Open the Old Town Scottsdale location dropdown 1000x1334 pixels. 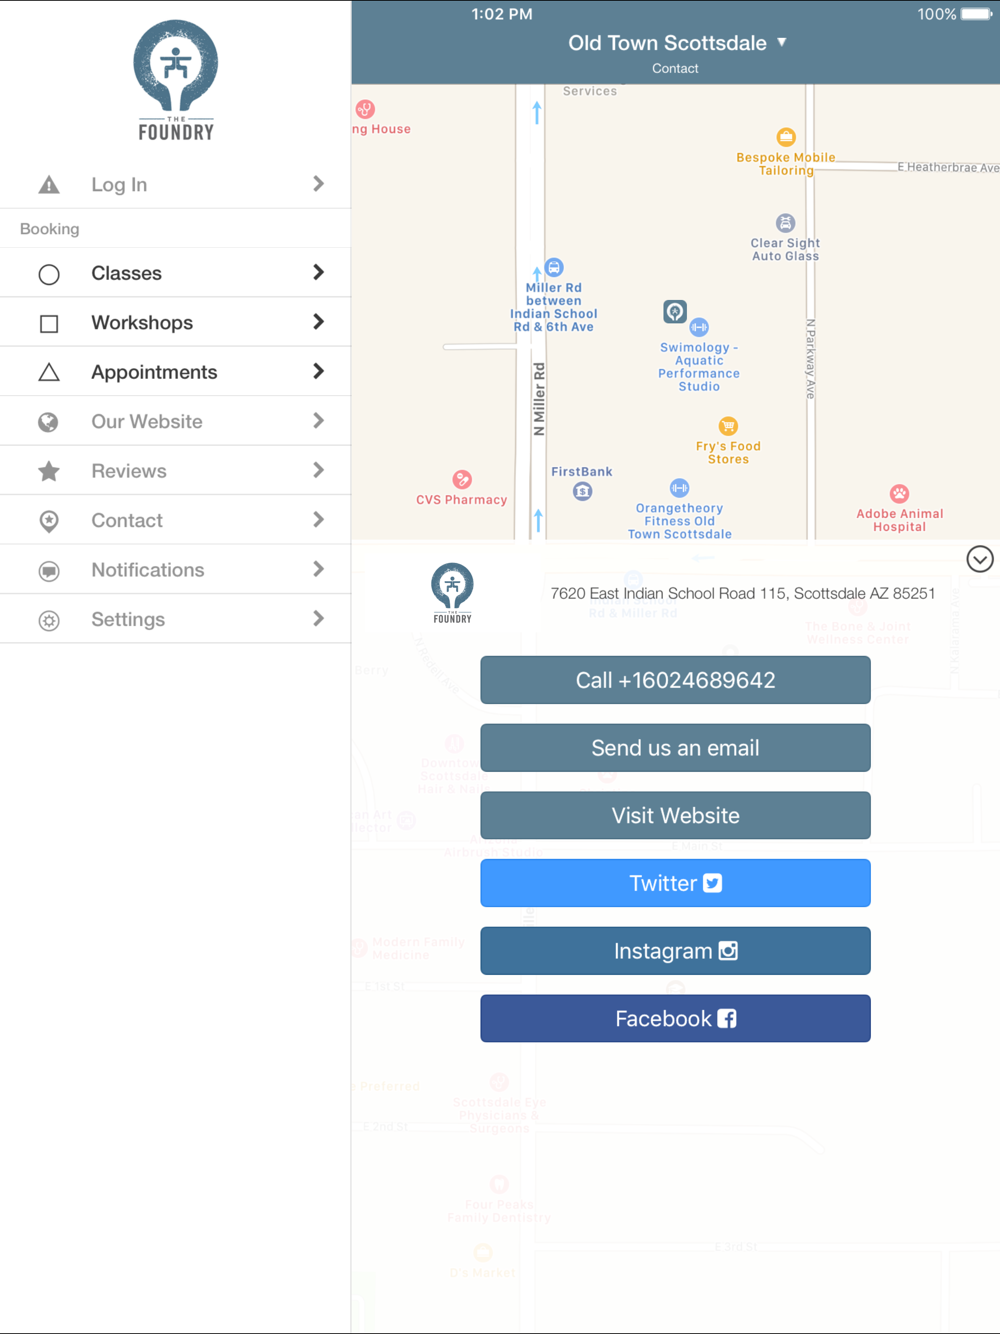click(677, 43)
